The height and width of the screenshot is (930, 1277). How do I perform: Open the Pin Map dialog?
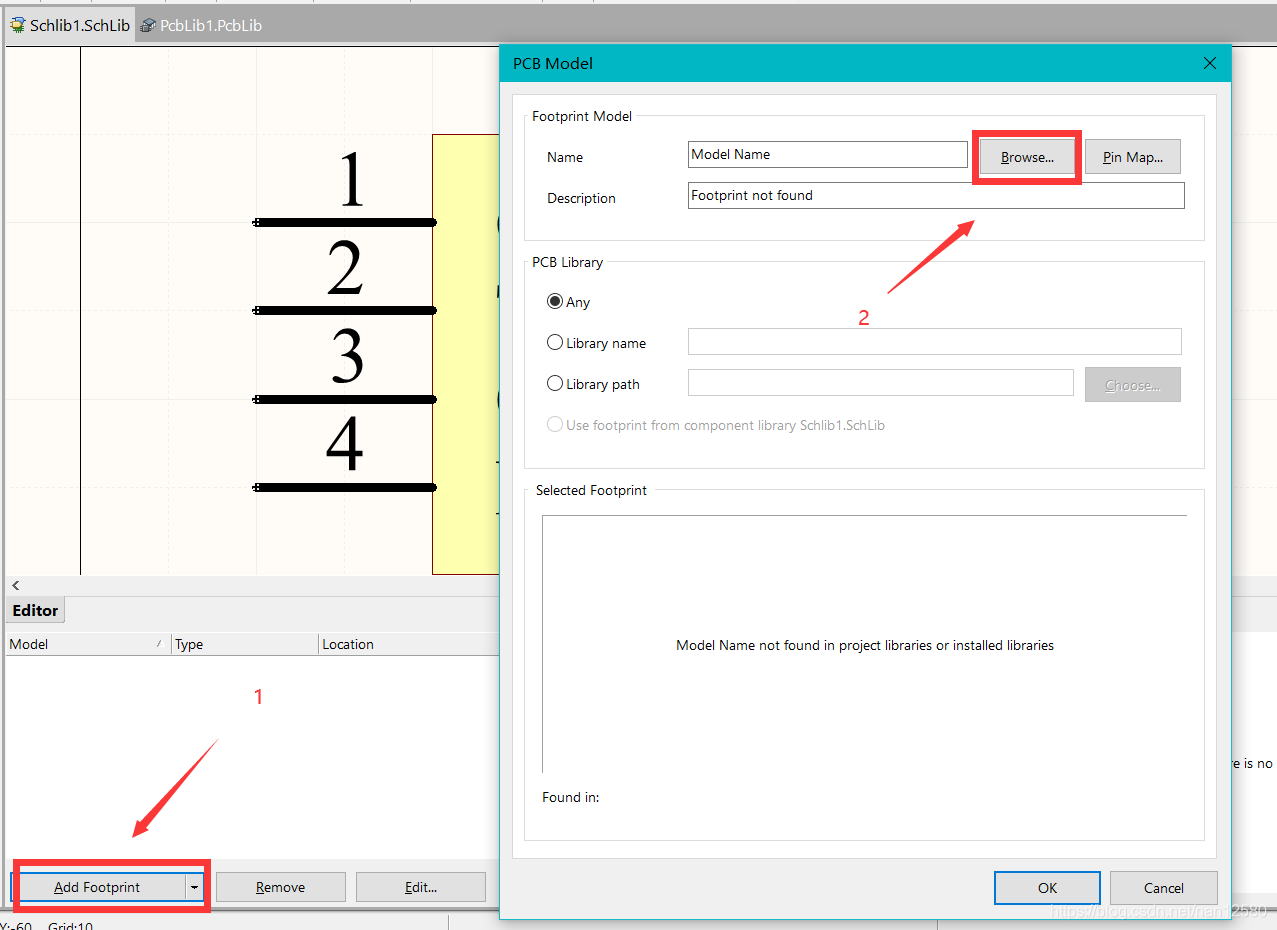pos(1133,157)
